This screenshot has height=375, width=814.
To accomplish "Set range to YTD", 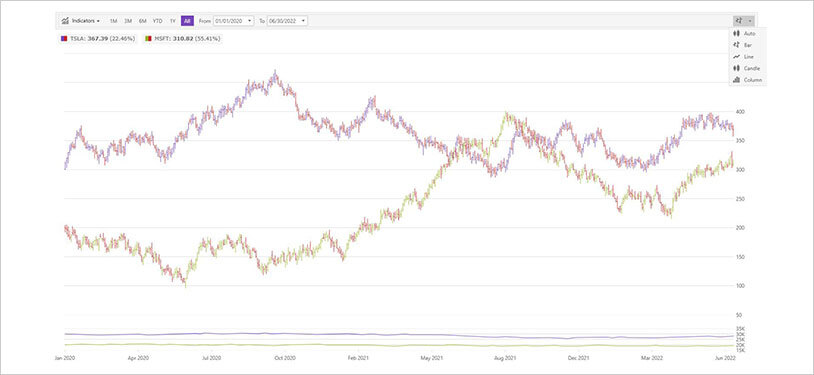I will coord(157,21).
